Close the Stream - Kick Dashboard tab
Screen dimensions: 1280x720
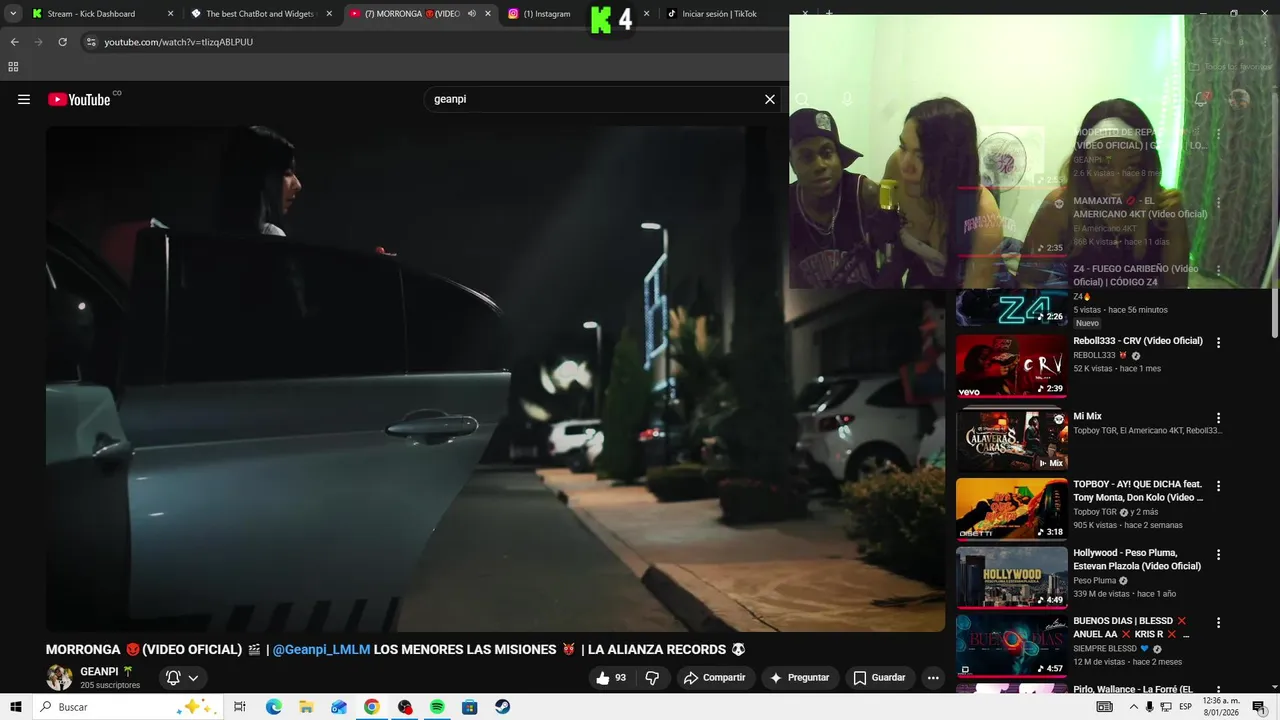pos(170,14)
